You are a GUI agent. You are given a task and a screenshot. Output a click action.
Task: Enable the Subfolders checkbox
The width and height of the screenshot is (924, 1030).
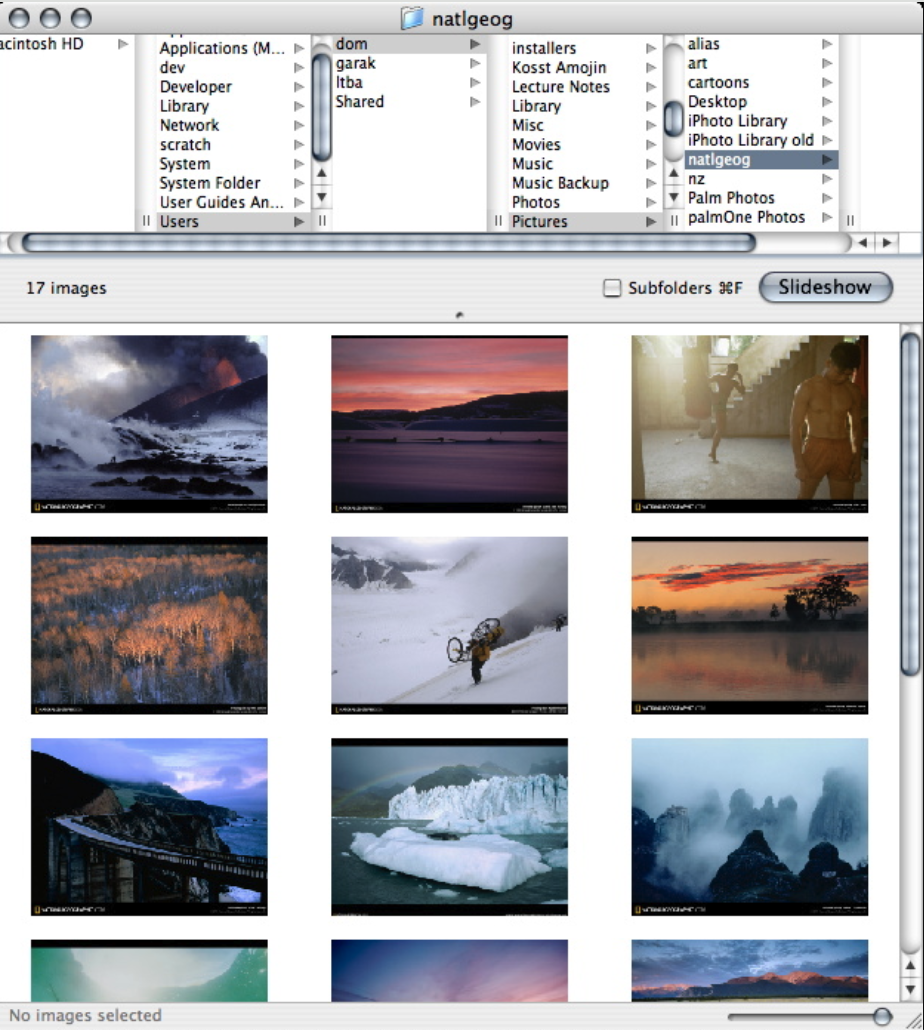point(612,289)
